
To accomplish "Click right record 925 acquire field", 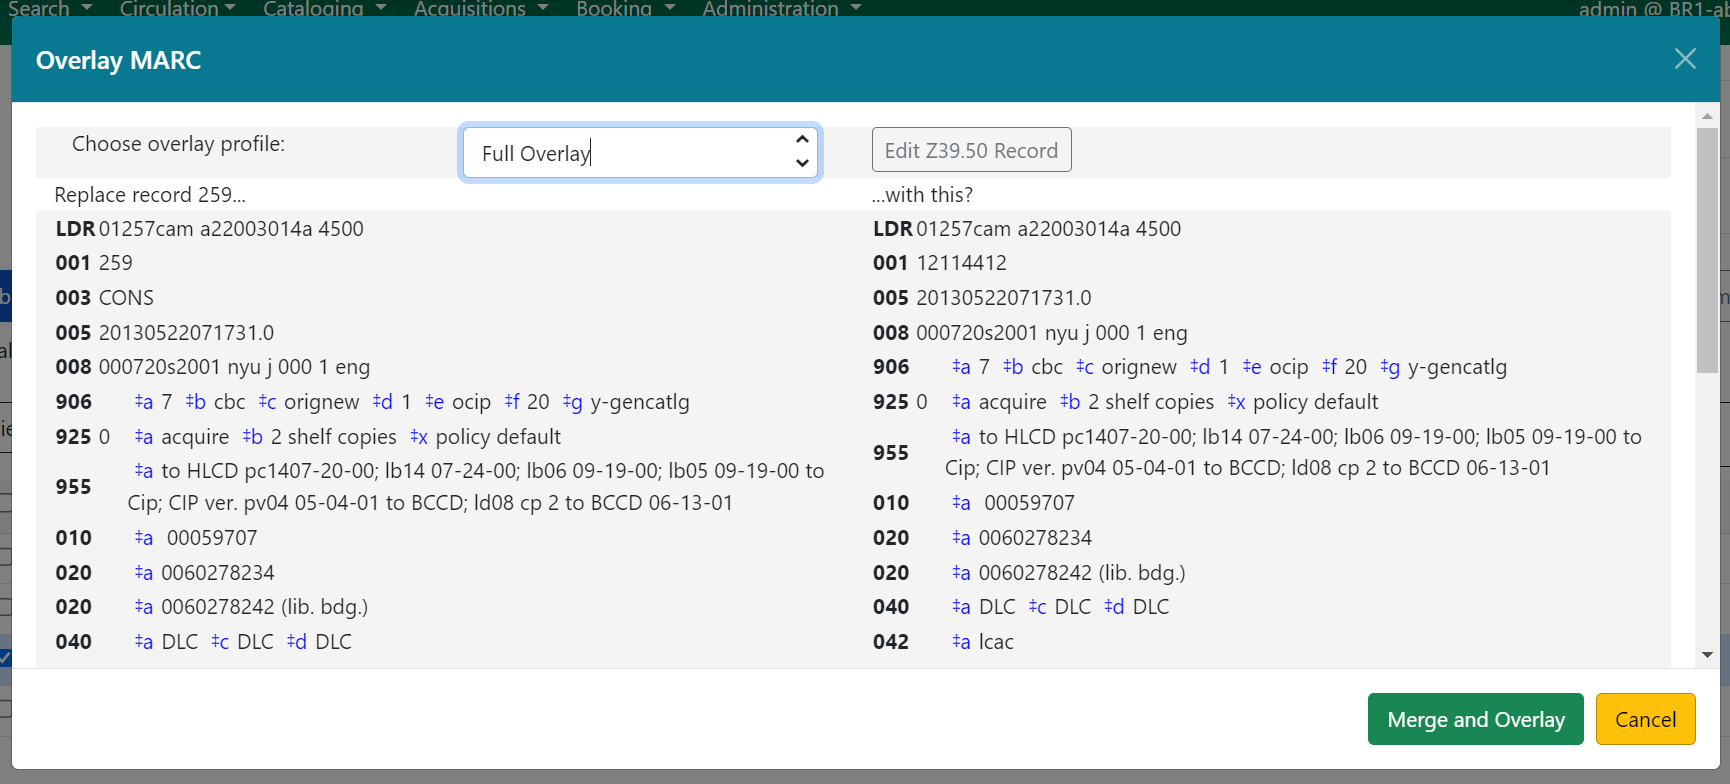I will tap(1164, 402).
